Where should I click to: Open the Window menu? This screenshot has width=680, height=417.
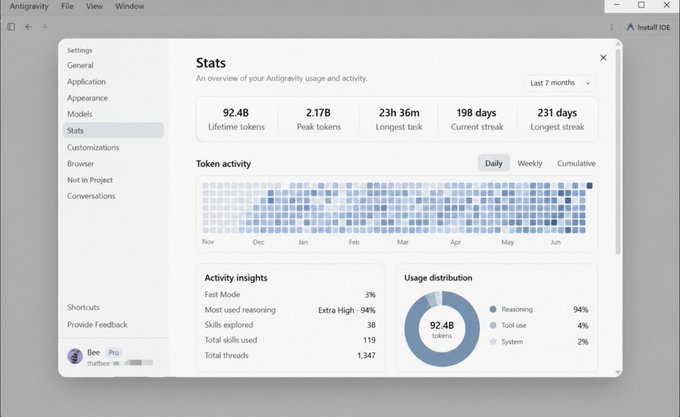pos(130,6)
